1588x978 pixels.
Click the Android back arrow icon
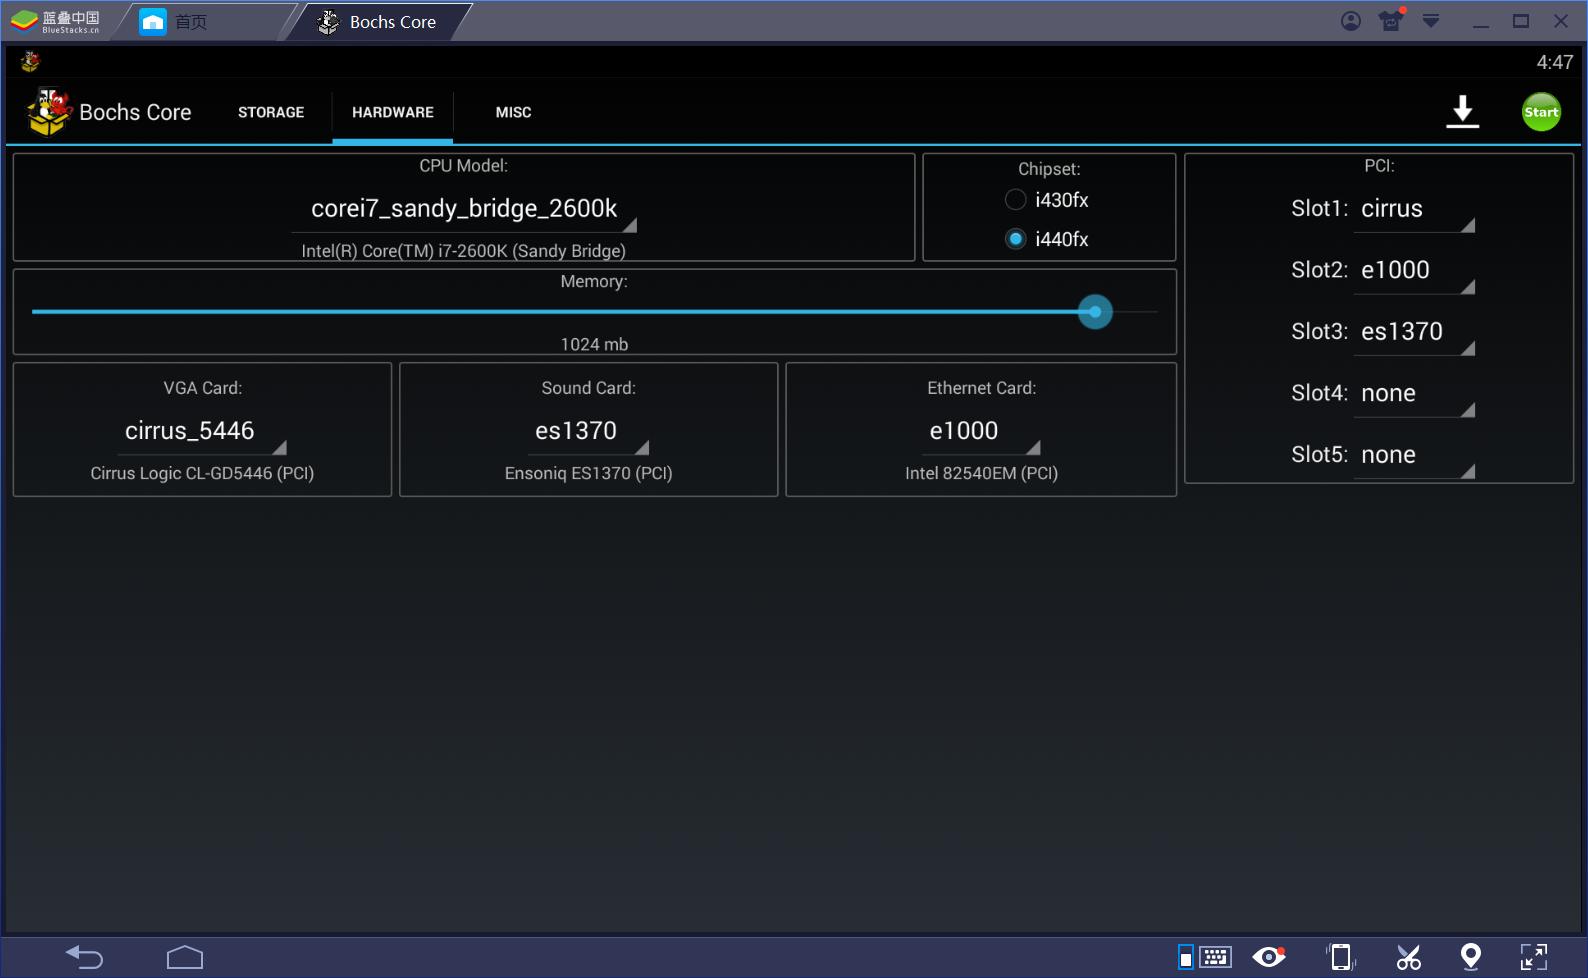tap(84, 957)
